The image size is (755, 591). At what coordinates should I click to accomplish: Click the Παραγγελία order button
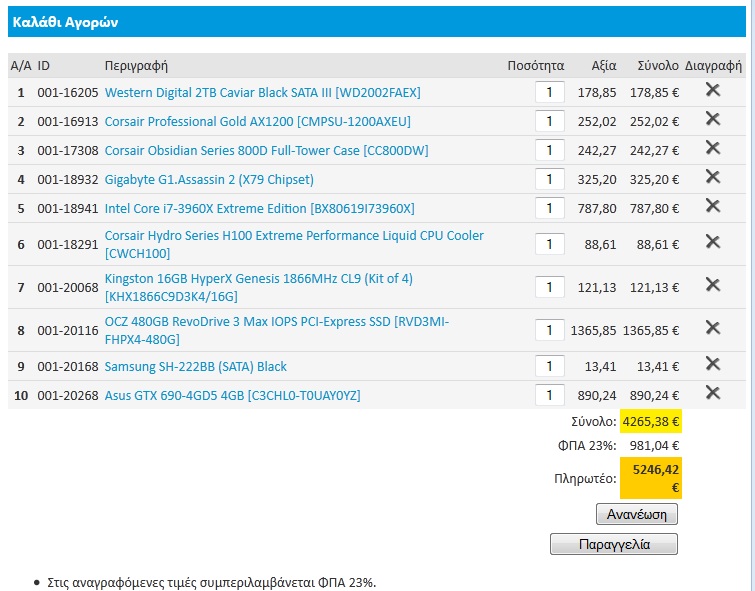(614, 544)
